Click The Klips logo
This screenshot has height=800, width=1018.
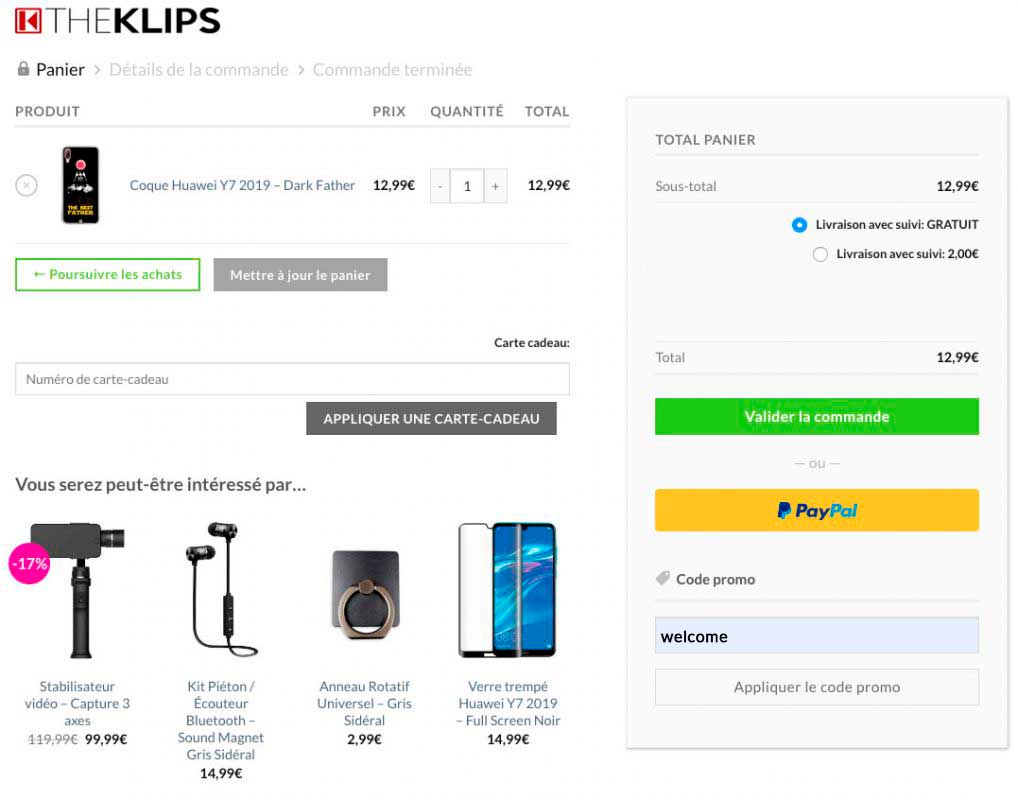(118, 21)
